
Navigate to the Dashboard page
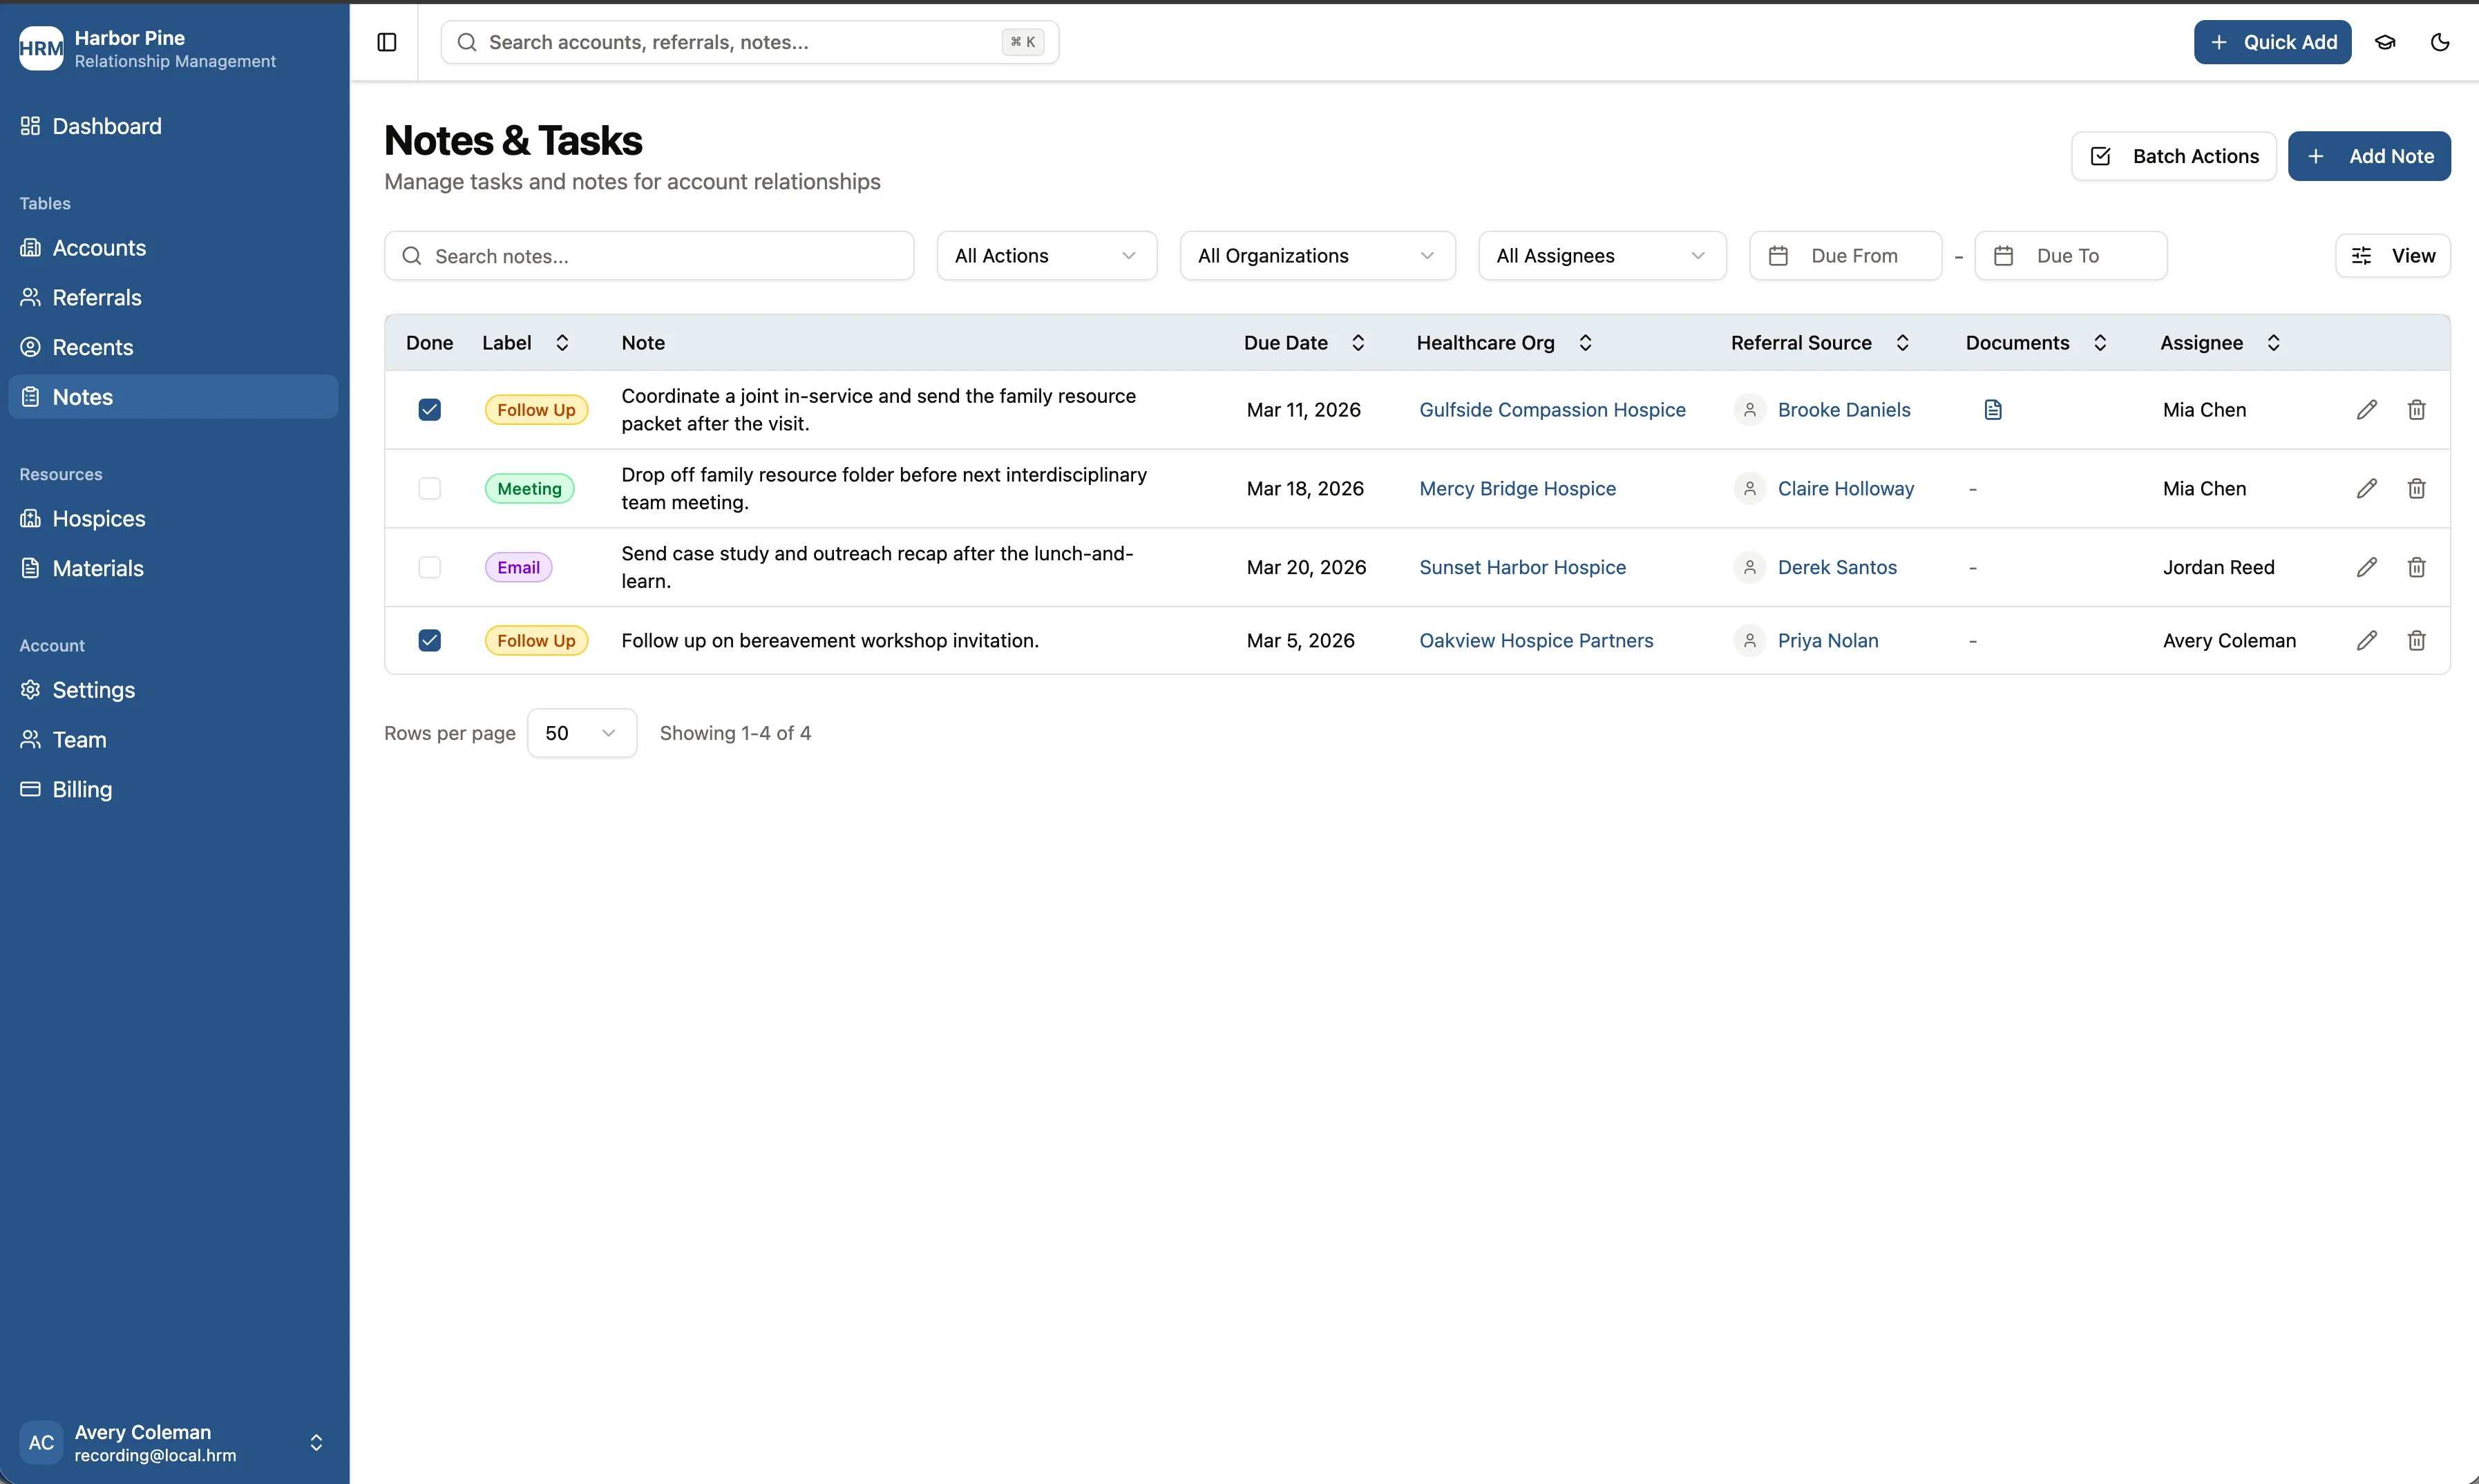(x=106, y=126)
